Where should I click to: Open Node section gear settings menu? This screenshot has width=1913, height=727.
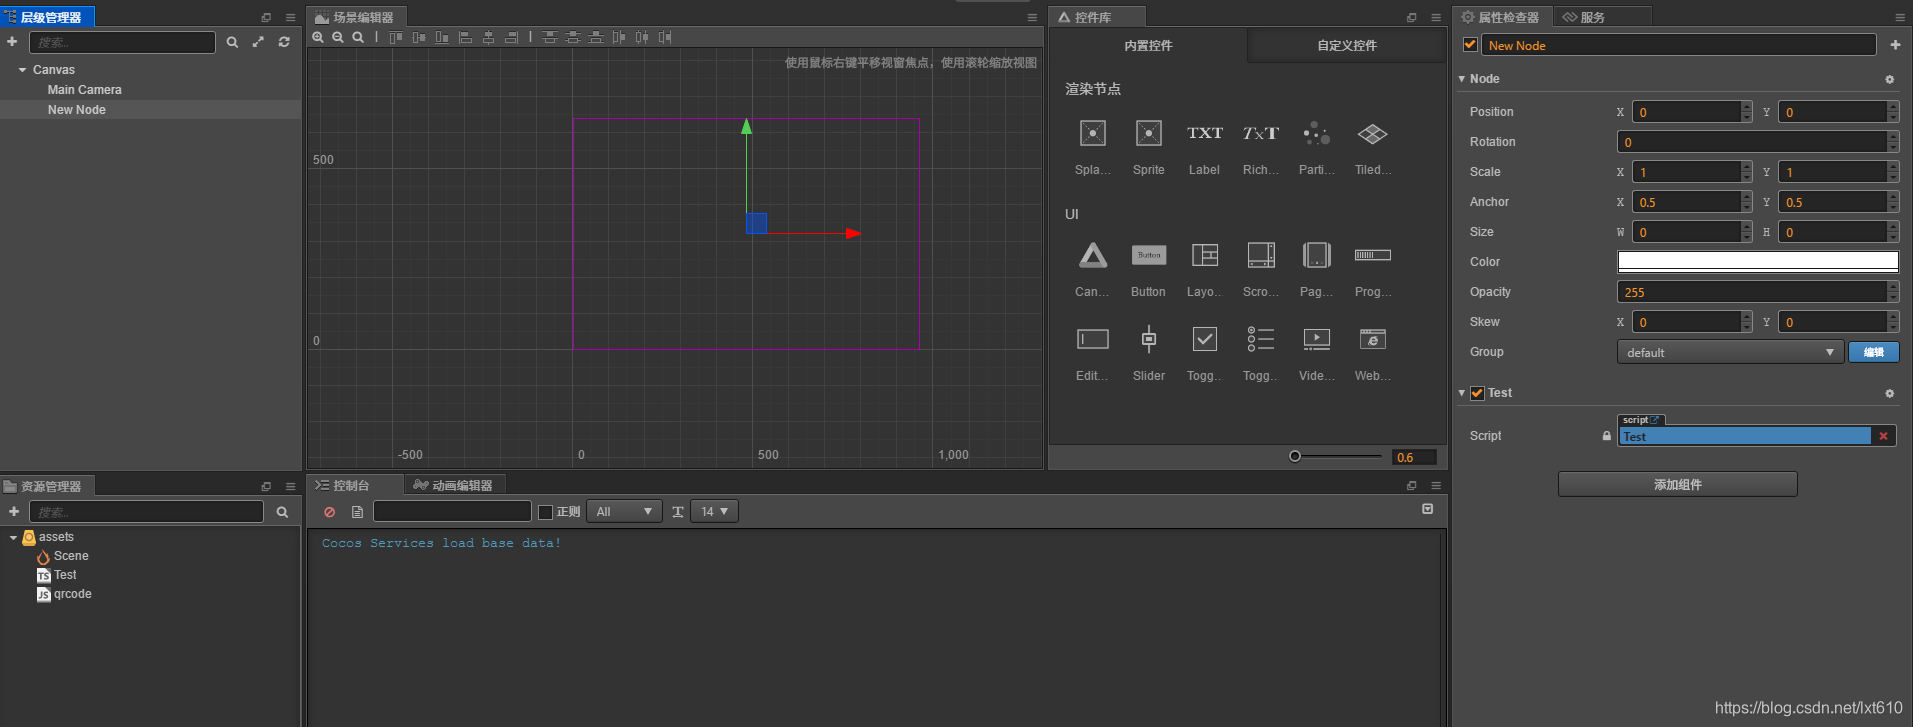click(x=1889, y=79)
